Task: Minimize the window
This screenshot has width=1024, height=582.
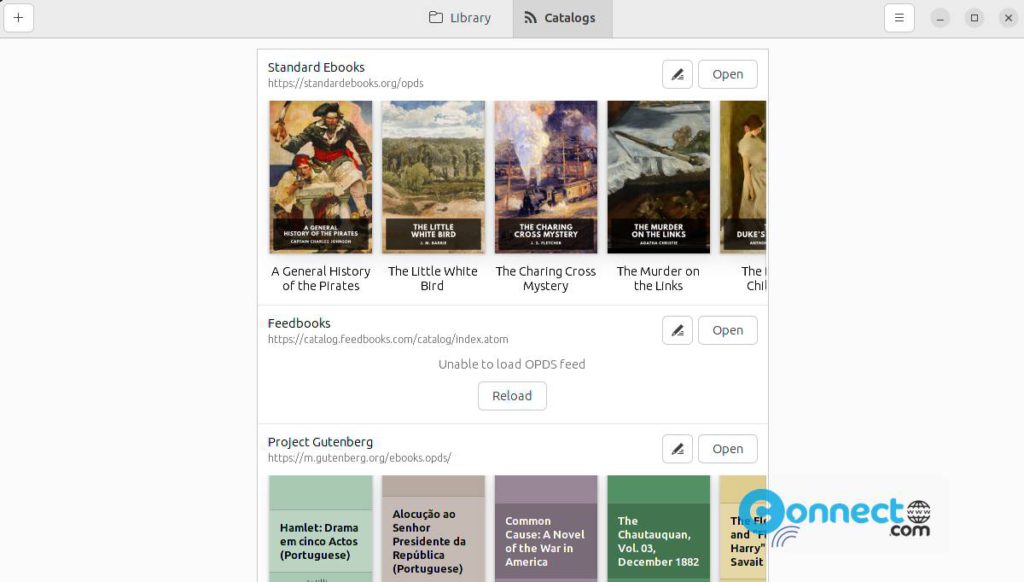Action: [x=940, y=18]
